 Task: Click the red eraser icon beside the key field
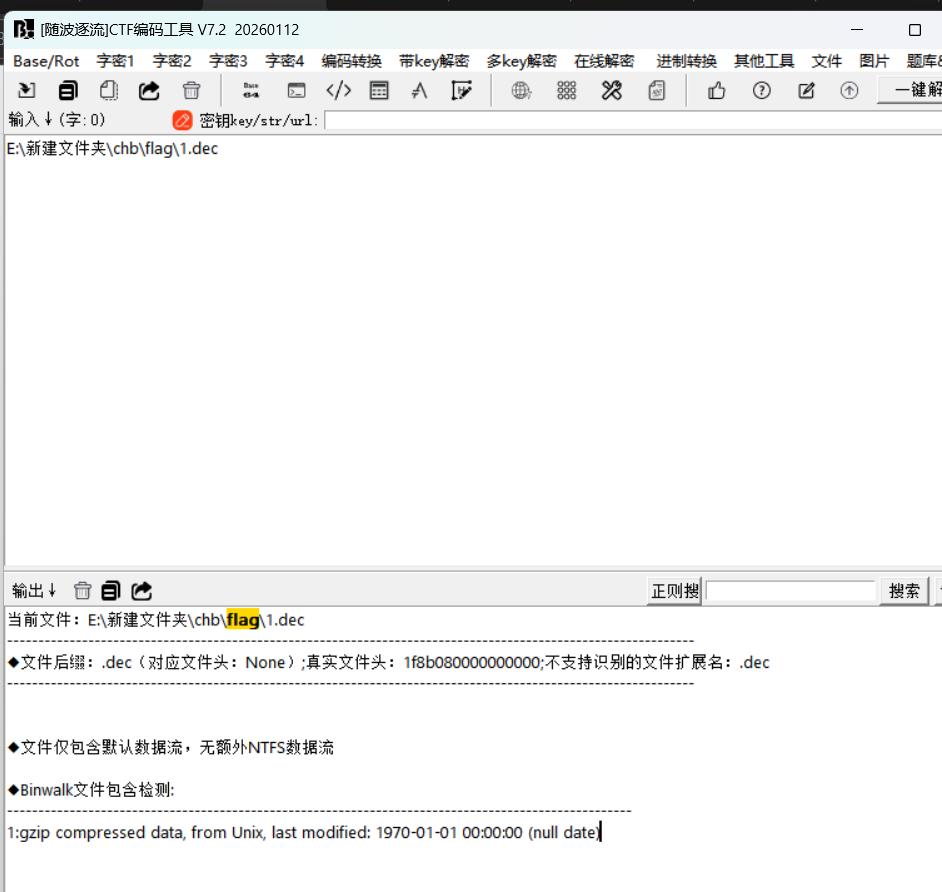[x=182, y=121]
